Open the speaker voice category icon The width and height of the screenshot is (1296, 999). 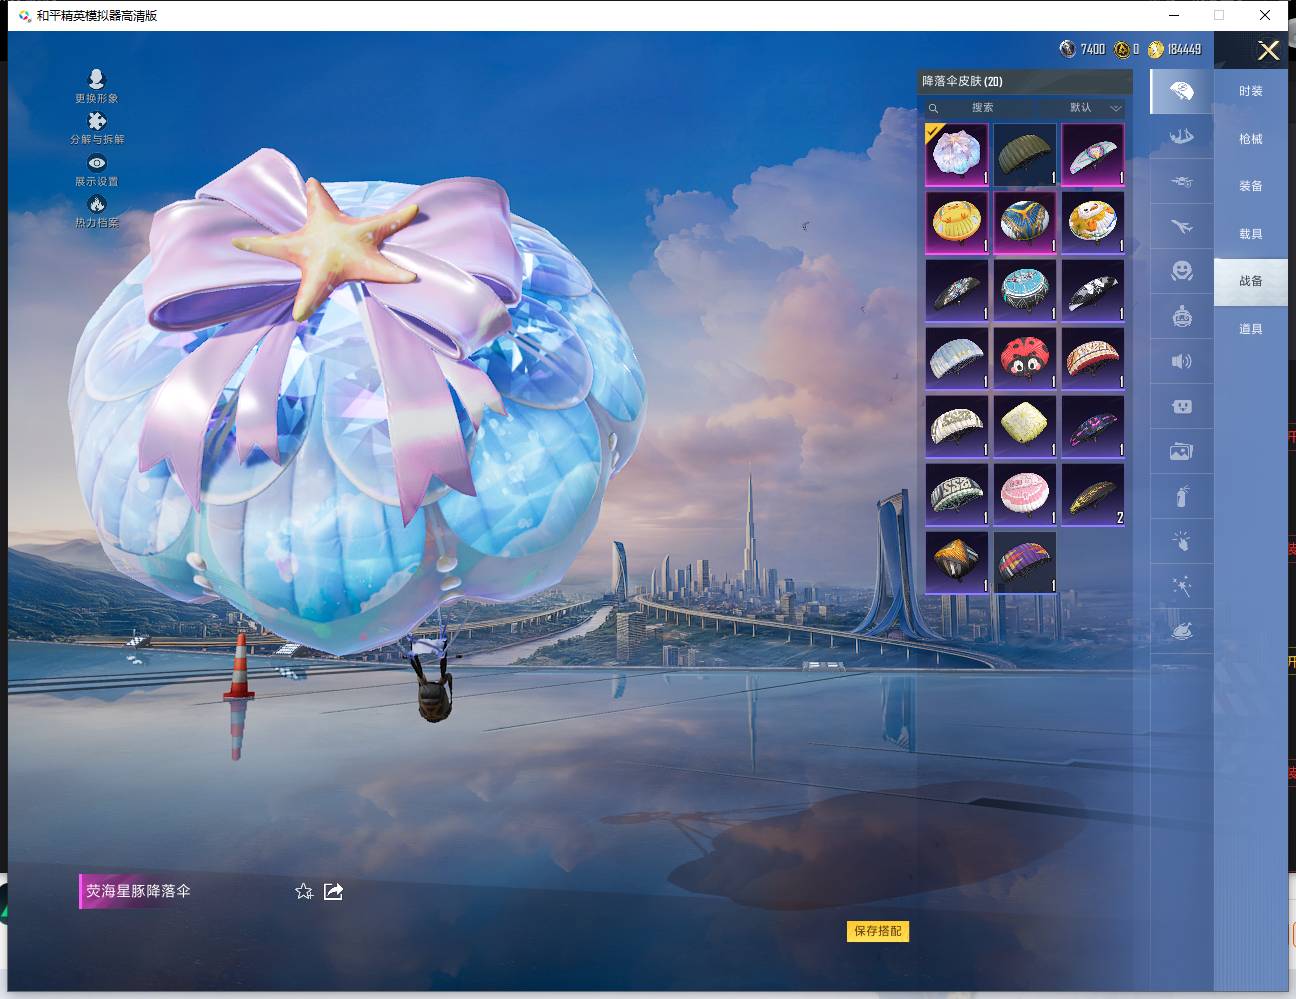pos(1181,361)
